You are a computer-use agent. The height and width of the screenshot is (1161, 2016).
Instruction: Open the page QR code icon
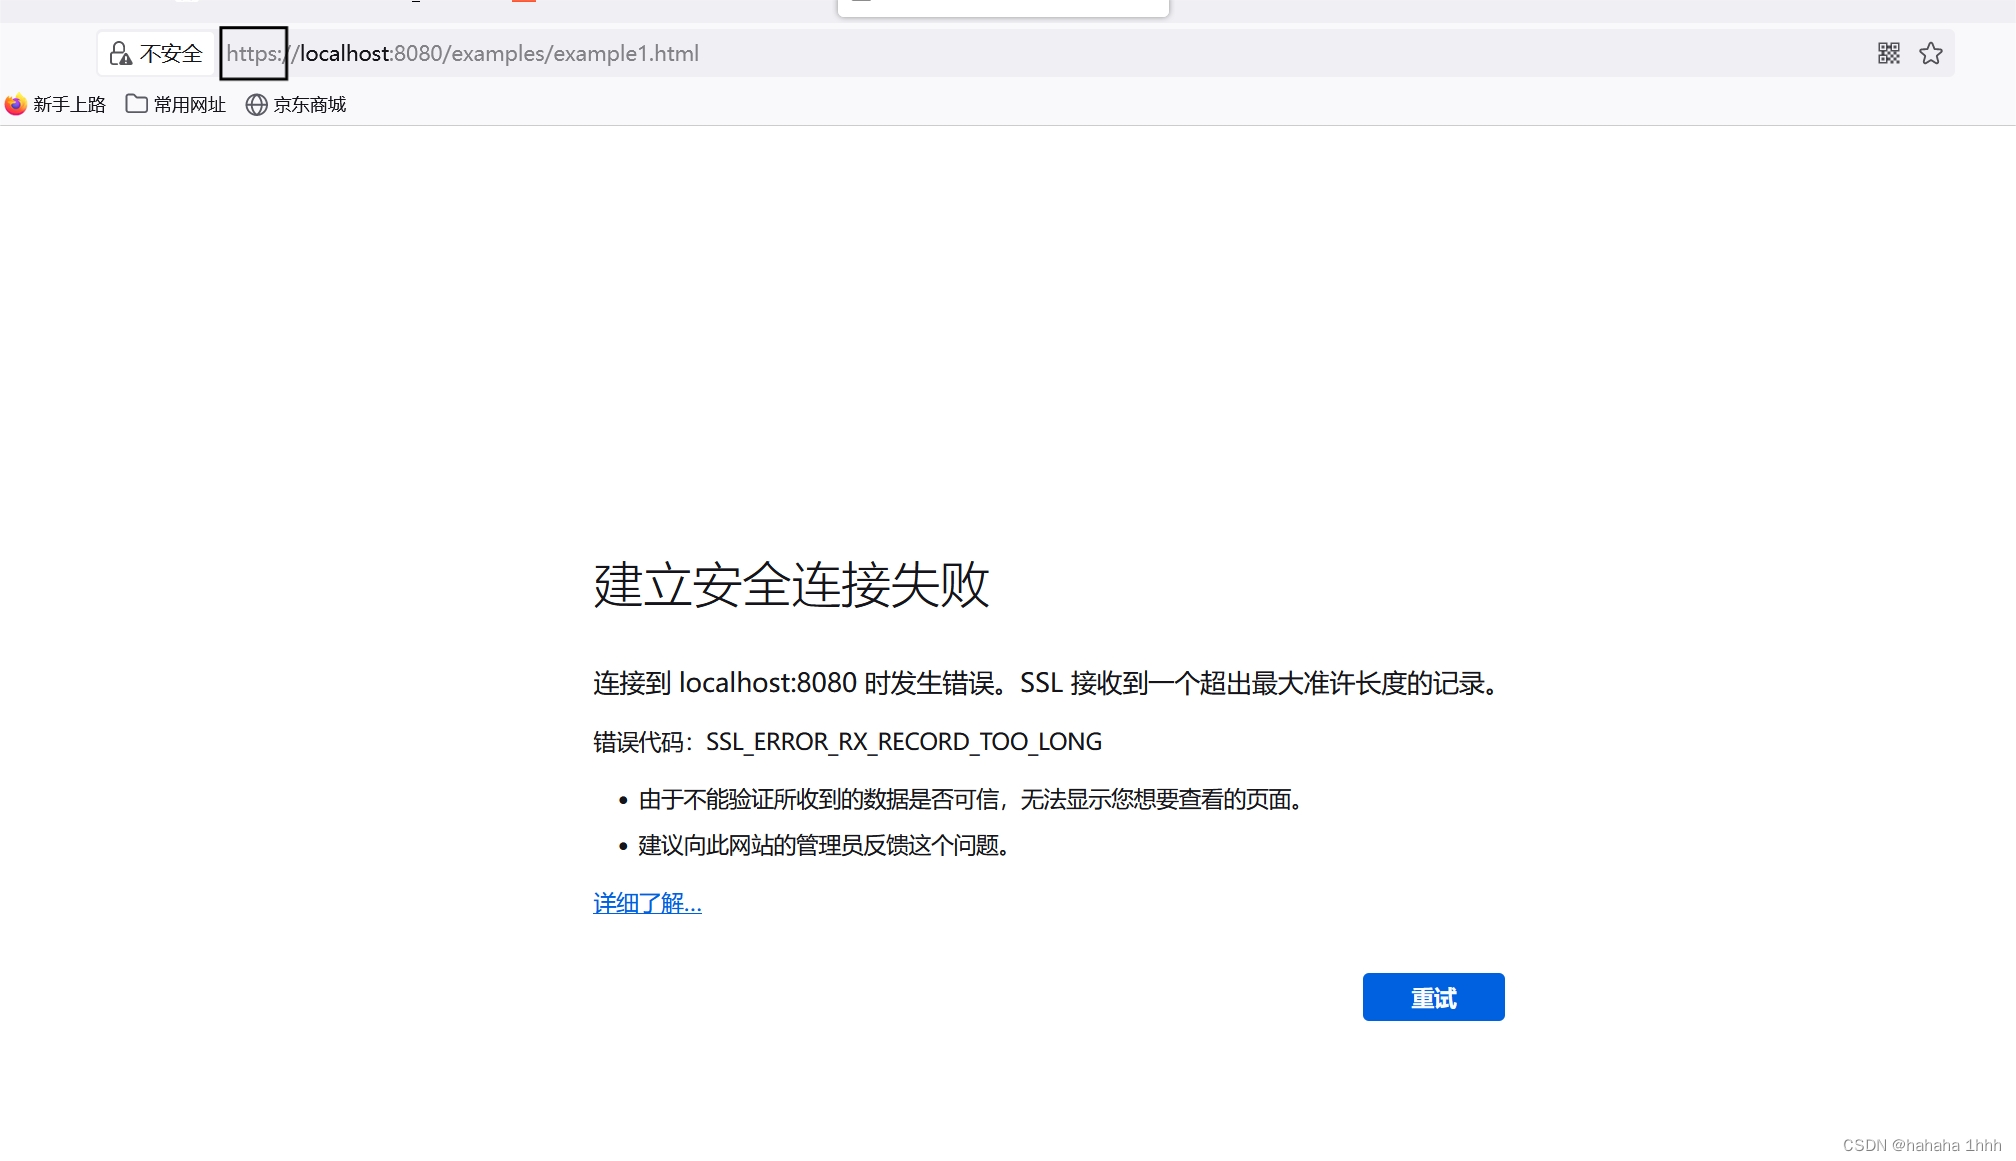point(1888,53)
